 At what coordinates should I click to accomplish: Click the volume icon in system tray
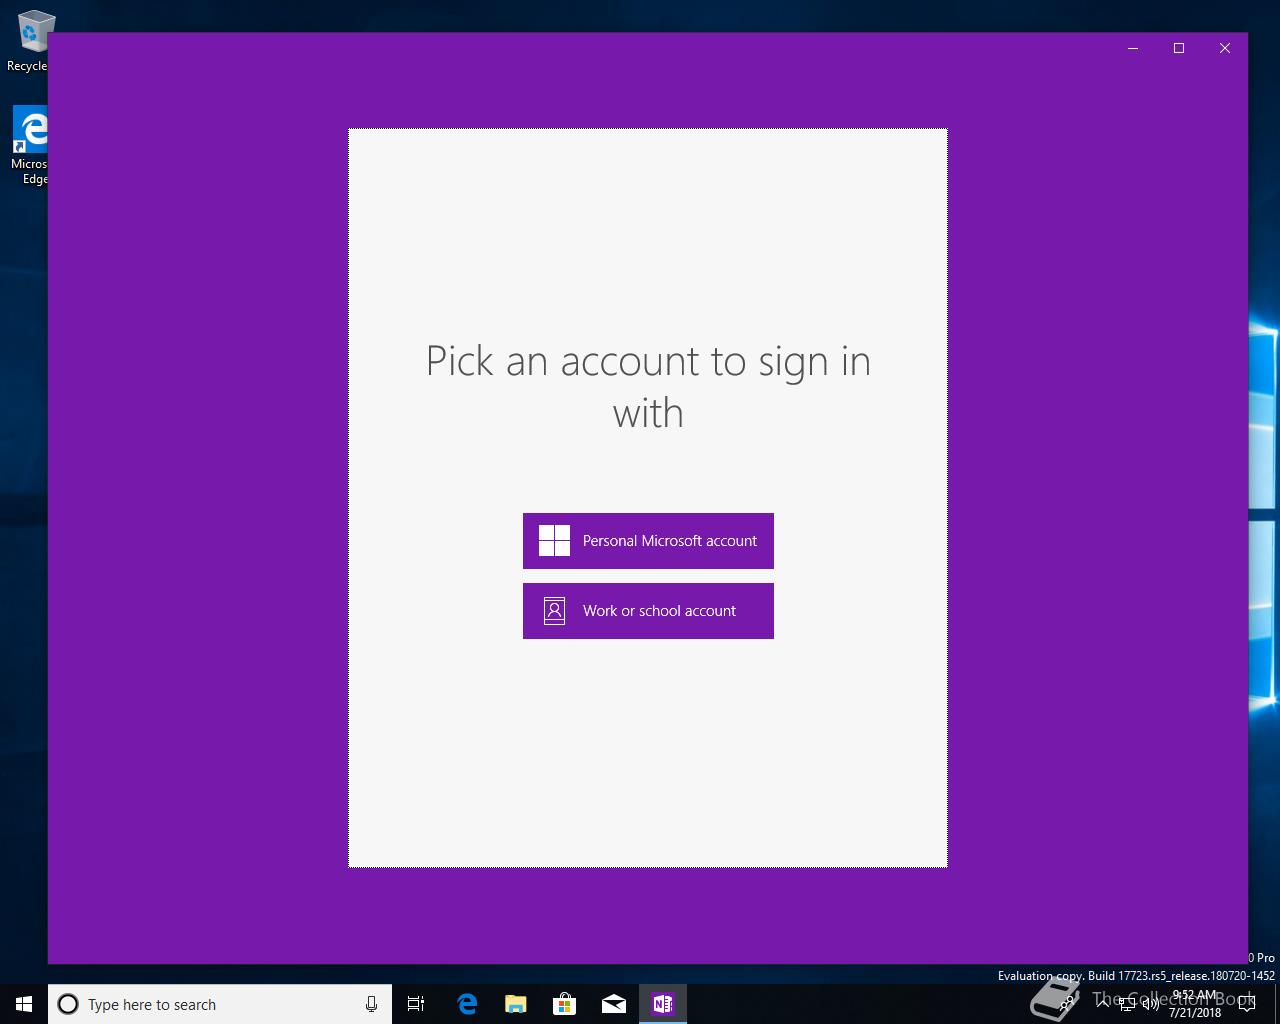(x=1151, y=1004)
